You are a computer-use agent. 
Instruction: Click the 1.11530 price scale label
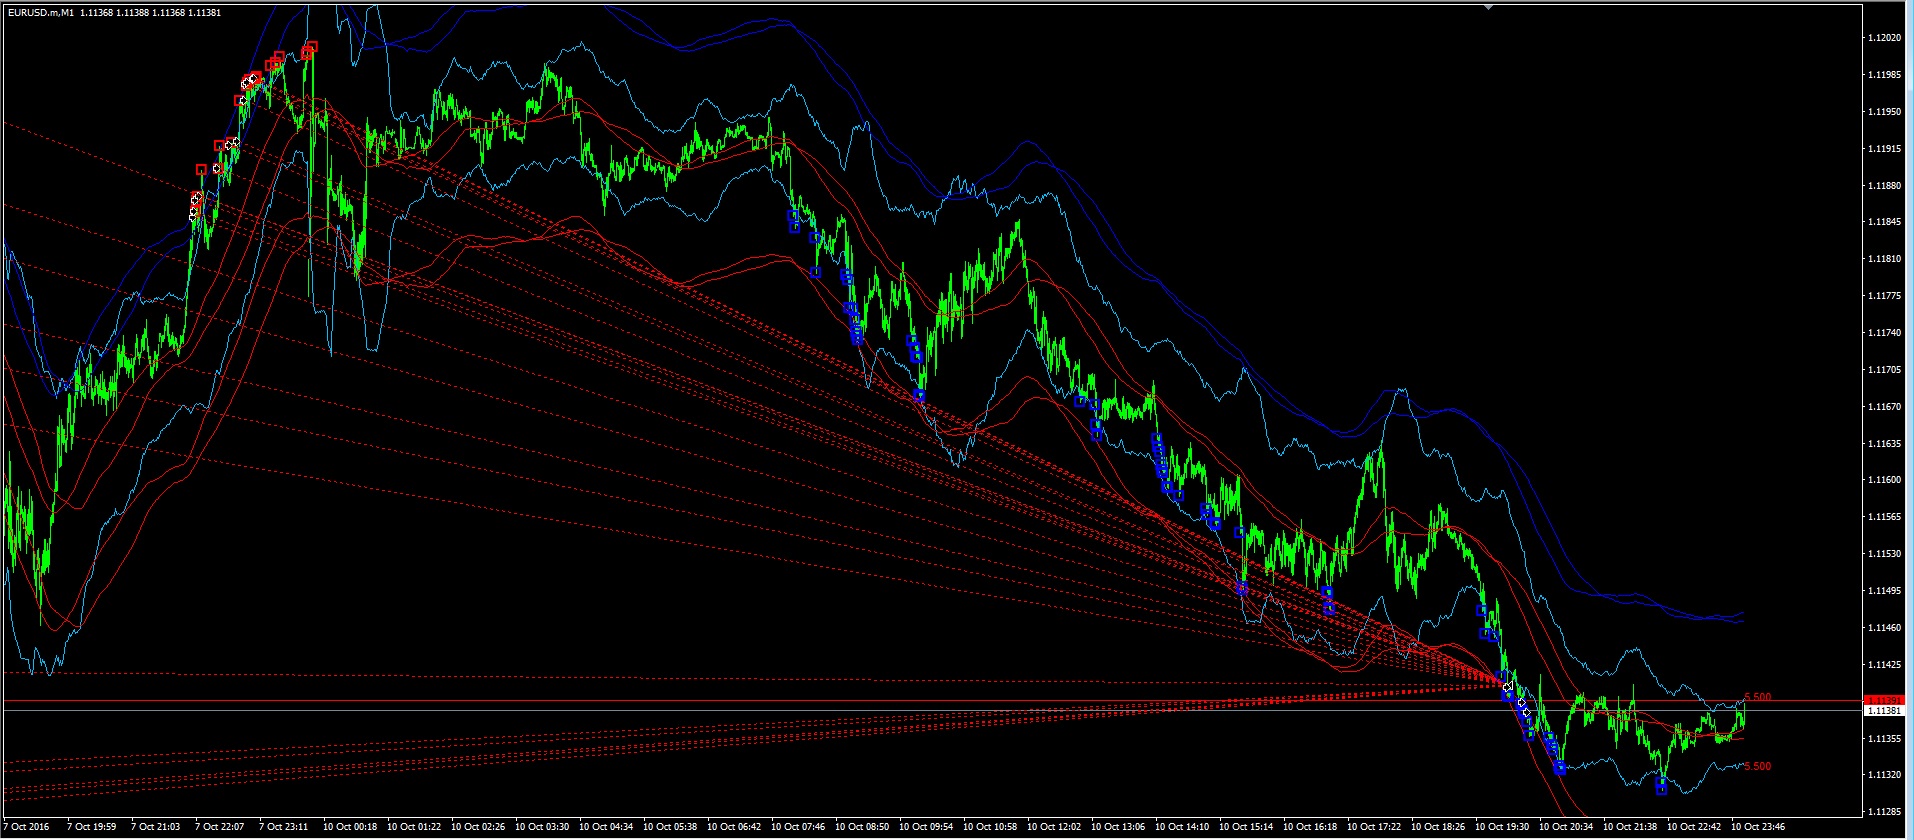pos(1884,554)
